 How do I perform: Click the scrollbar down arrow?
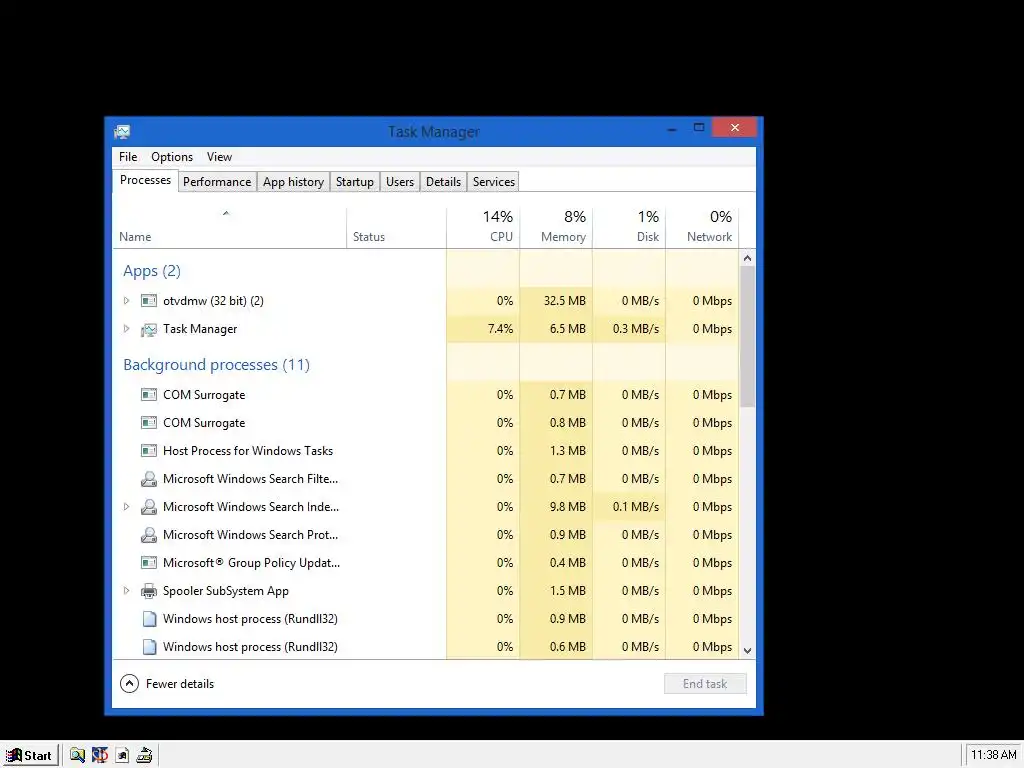click(x=748, y=650)
